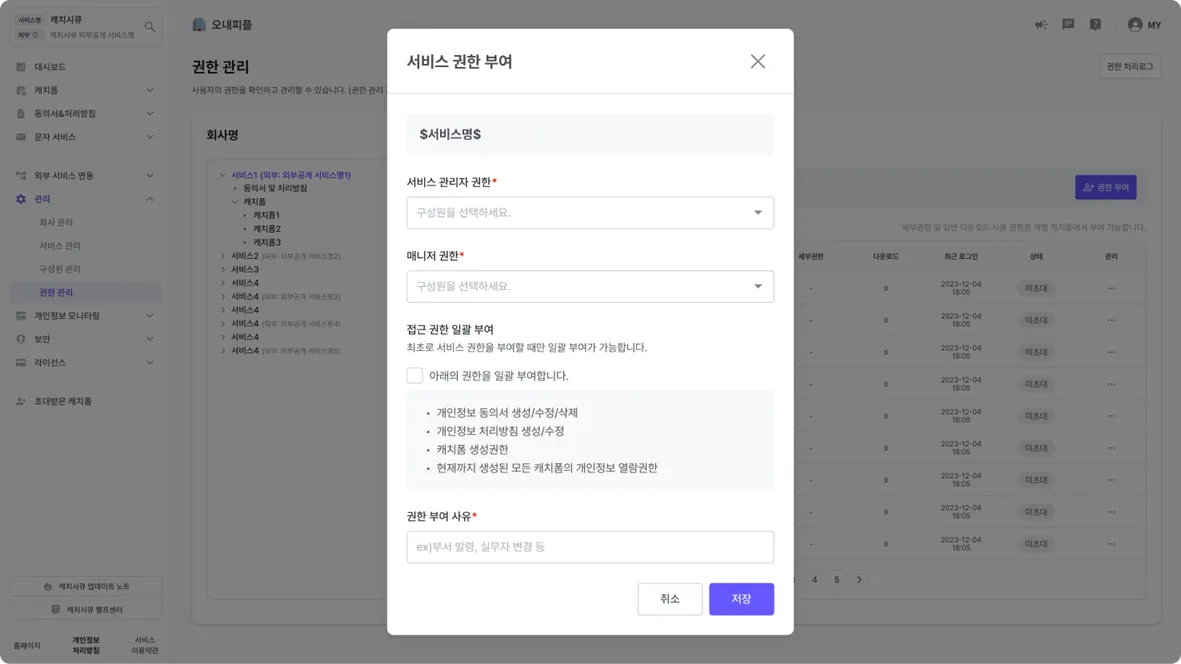Click the 캐치폼 sidebar icon

(21, 90)
